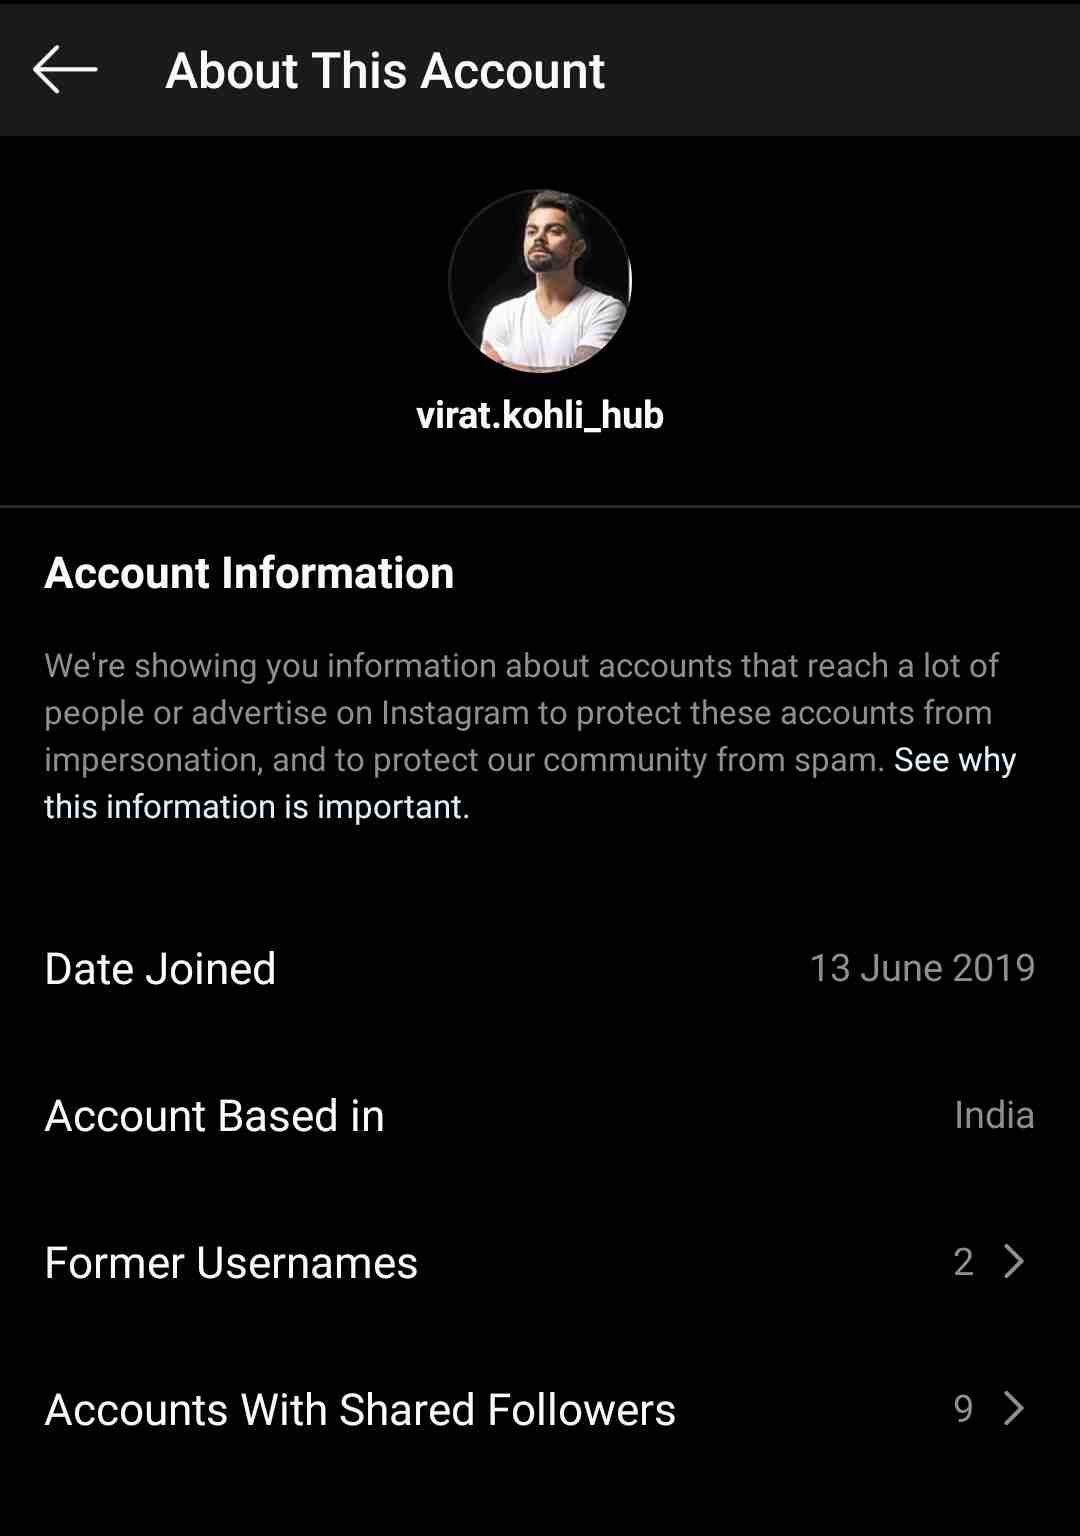Click the Account Information heading
The height and width of the screenshot is (1536, 1080).
249,573
